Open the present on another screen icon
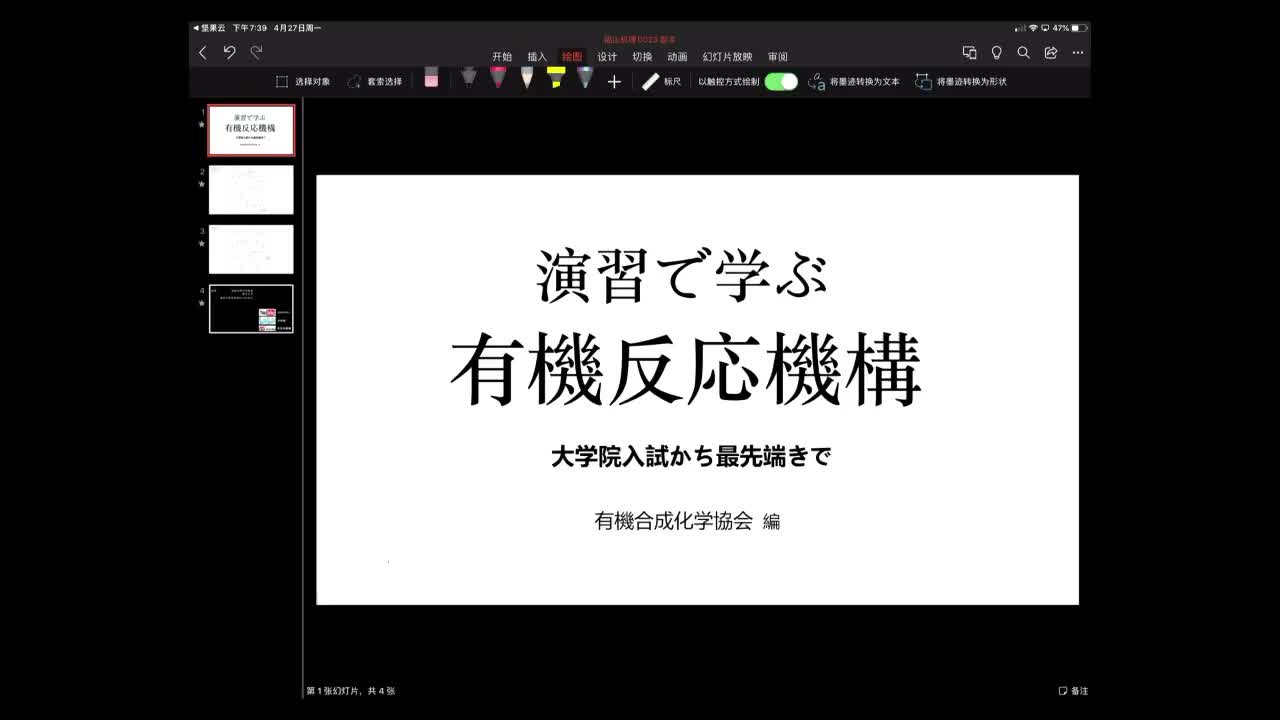 [969, 53]
